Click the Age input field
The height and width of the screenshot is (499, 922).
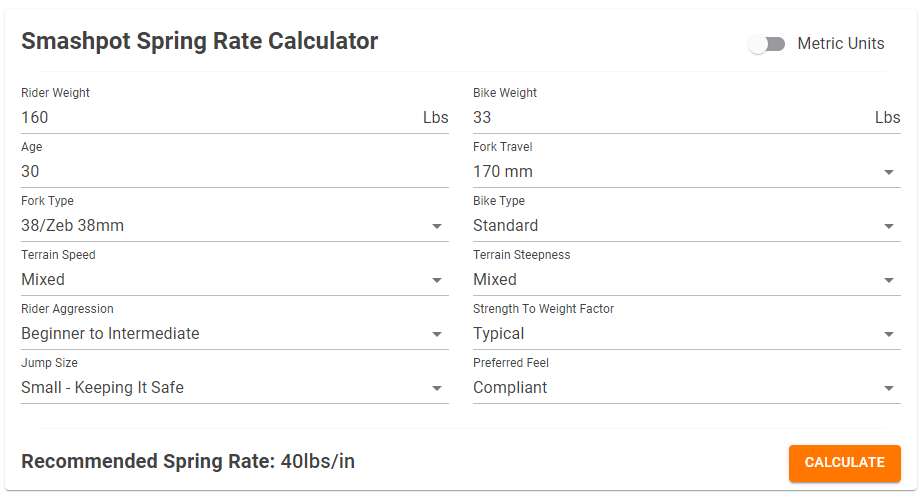(x=234, y=171)
